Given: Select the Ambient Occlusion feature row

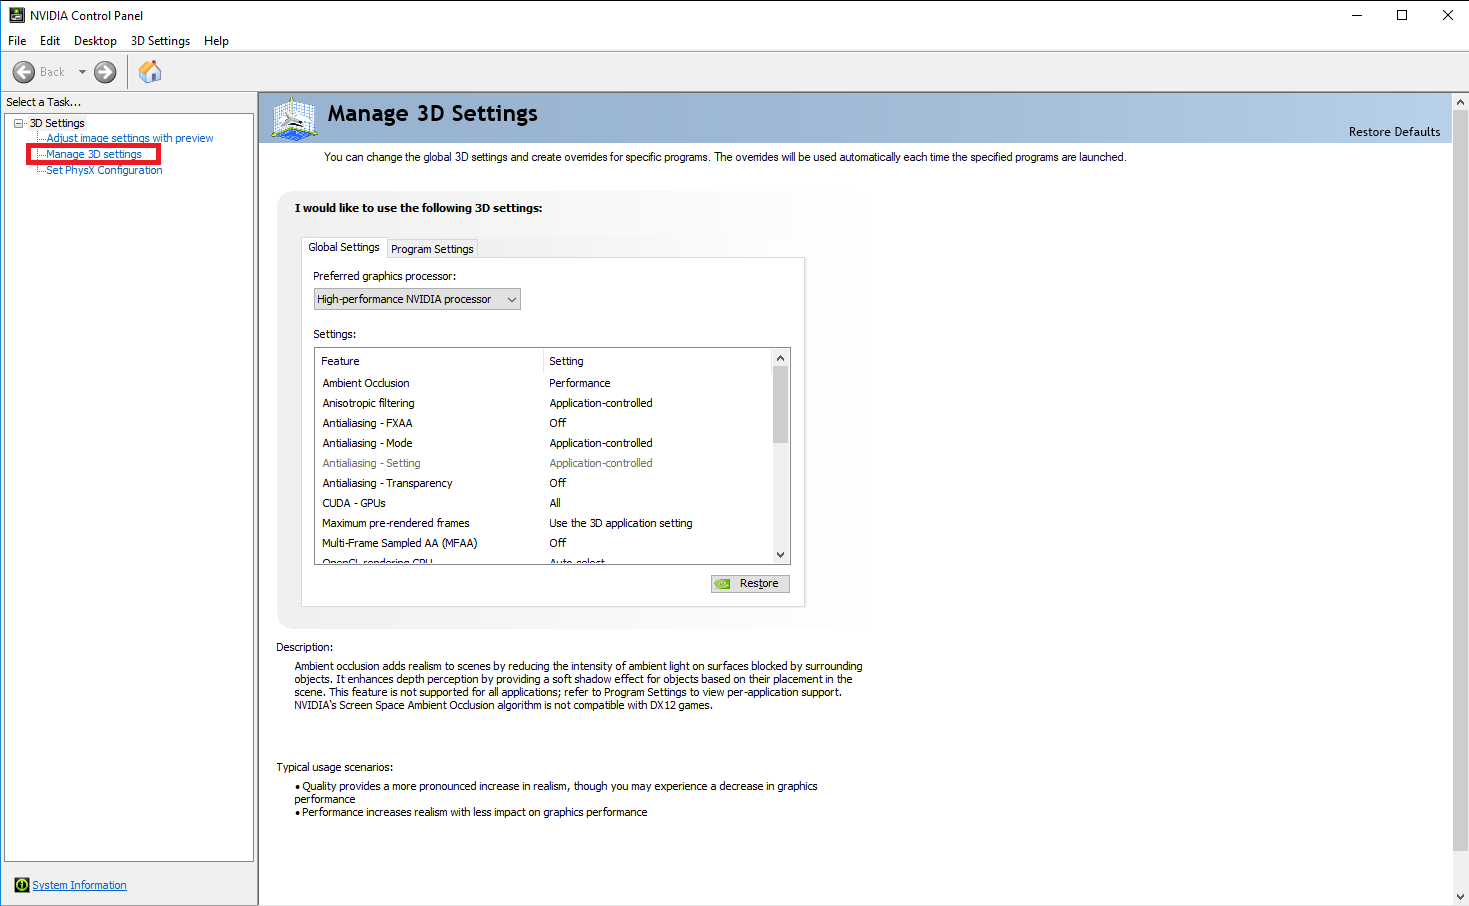Looking at the screenshot, I should tap(545, 383).
